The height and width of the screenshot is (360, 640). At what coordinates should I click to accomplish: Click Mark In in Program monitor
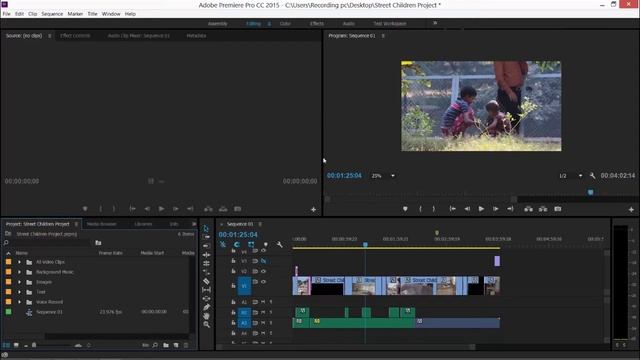(420, 209)
